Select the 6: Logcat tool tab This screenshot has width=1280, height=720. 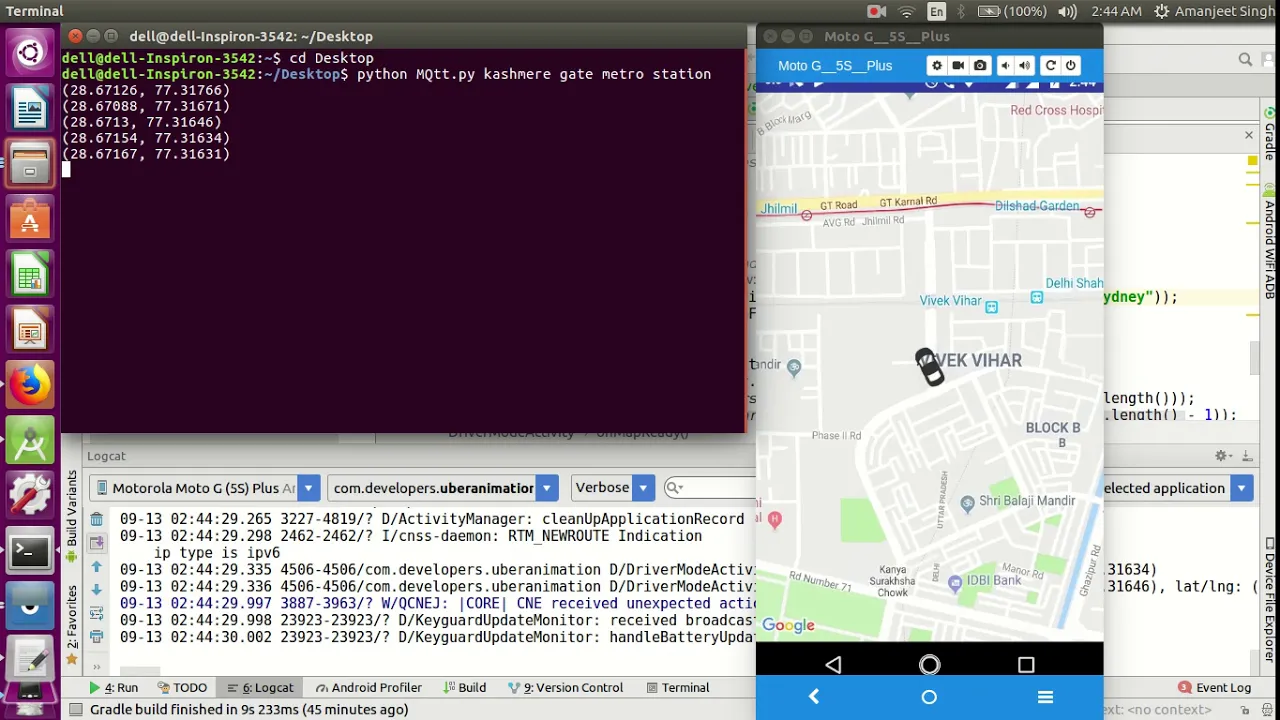tap(260, 688)
